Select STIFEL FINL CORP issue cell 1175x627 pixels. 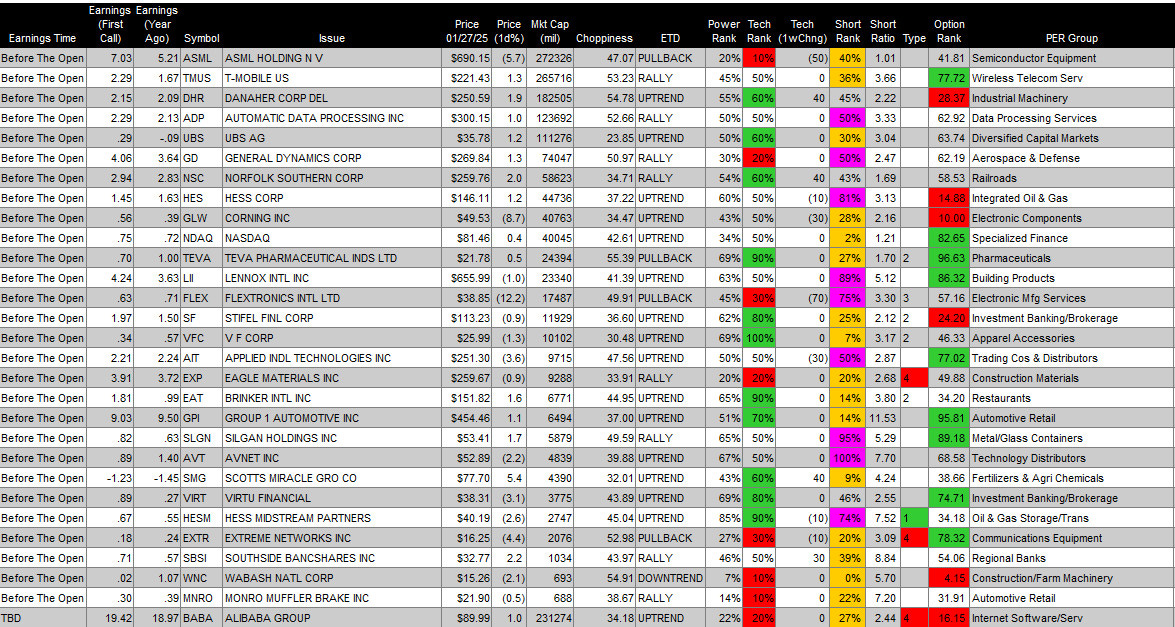pyautogui.click(x=332, y=318)
